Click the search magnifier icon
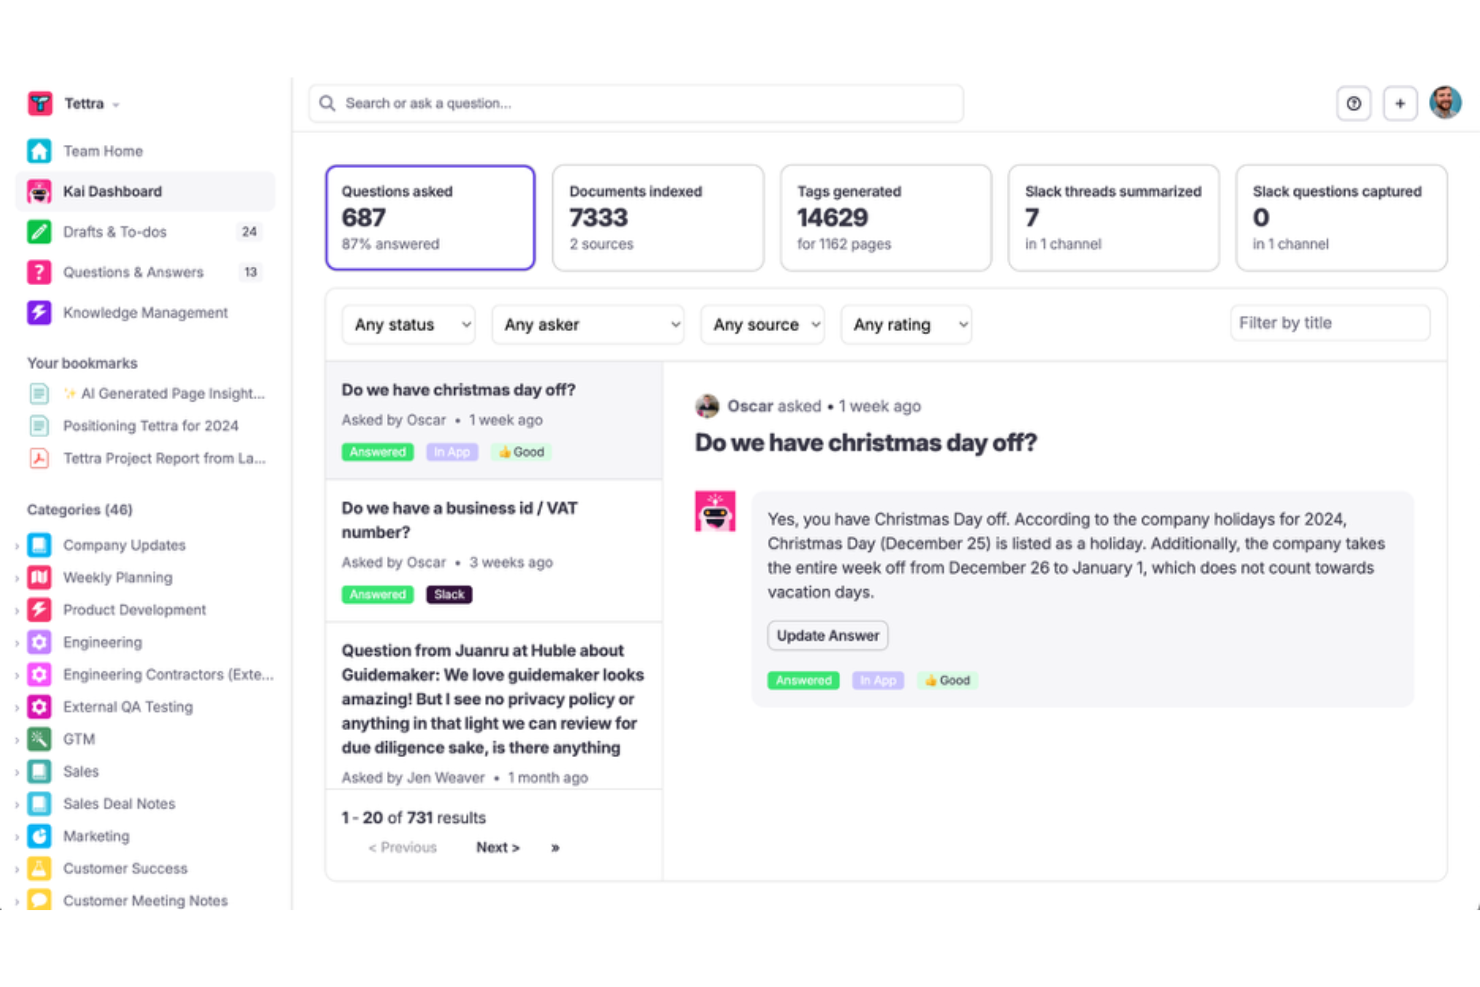Screen dimensions: 1480x987 [326, 103]
